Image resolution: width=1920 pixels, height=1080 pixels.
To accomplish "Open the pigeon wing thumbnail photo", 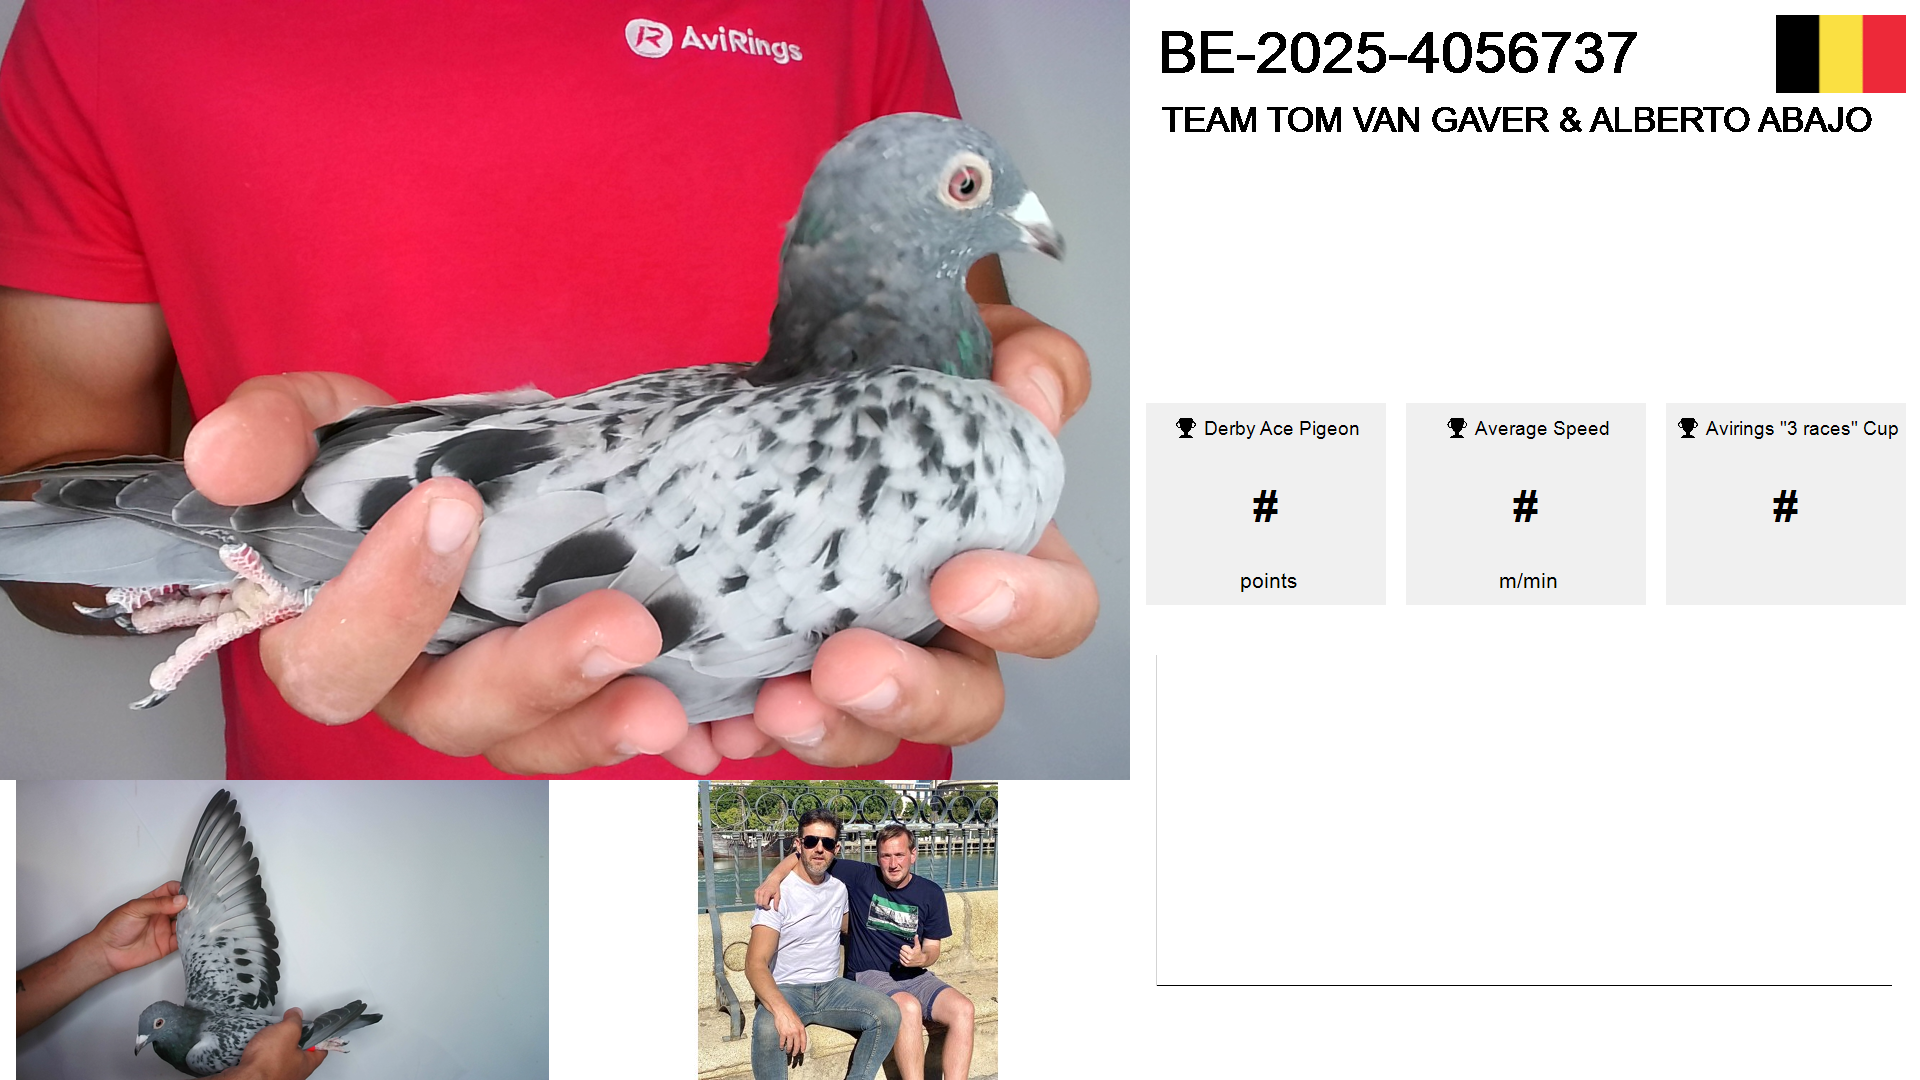I will pos(282,930).
